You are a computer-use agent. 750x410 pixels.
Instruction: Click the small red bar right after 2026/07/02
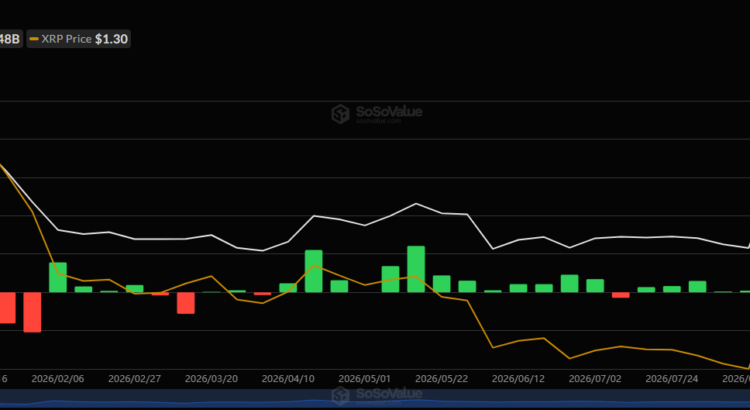coord(620,295)
